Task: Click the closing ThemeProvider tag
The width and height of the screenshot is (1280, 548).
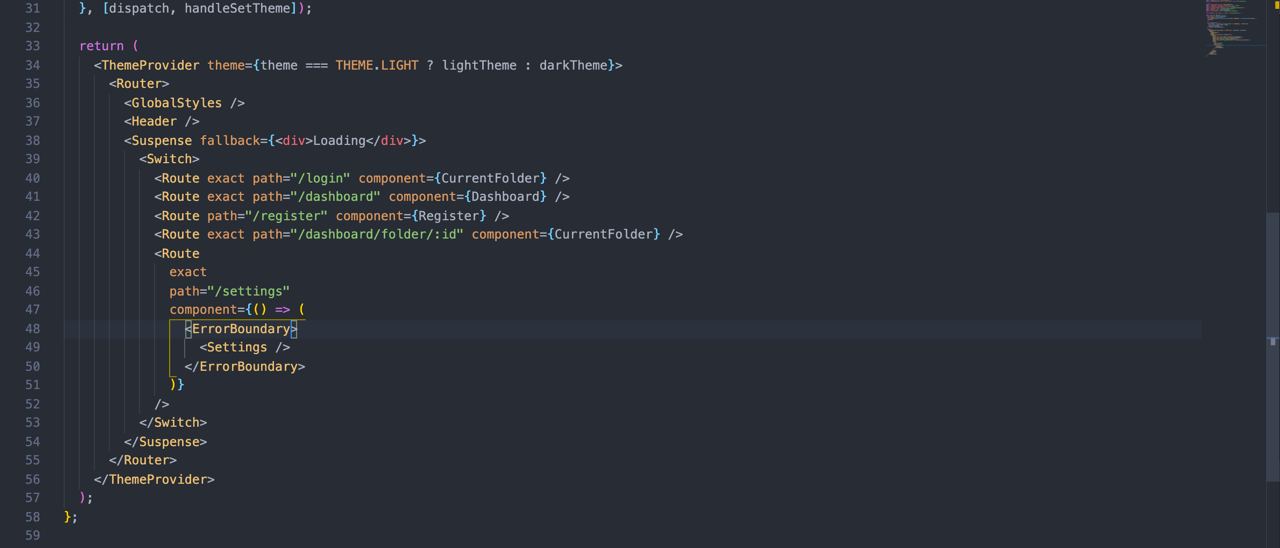Action: click(x=154, y=479)
